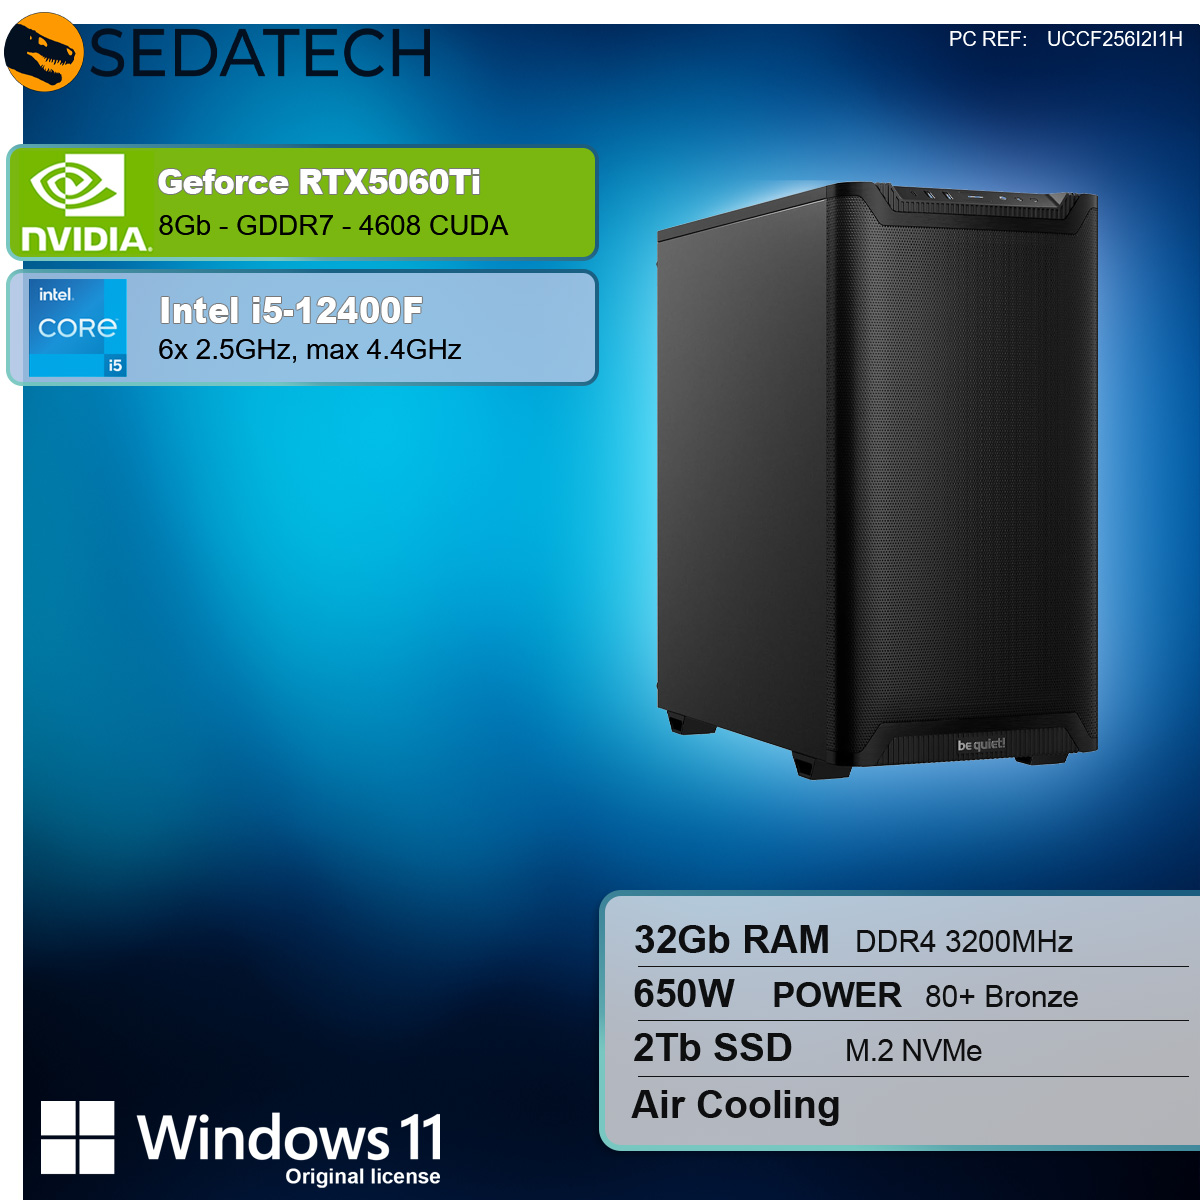The height and width of the screenshot is (1200, 1200).
Task: Click the Sedatech dinosaur logo icon
Action: (x=43, y=52)
